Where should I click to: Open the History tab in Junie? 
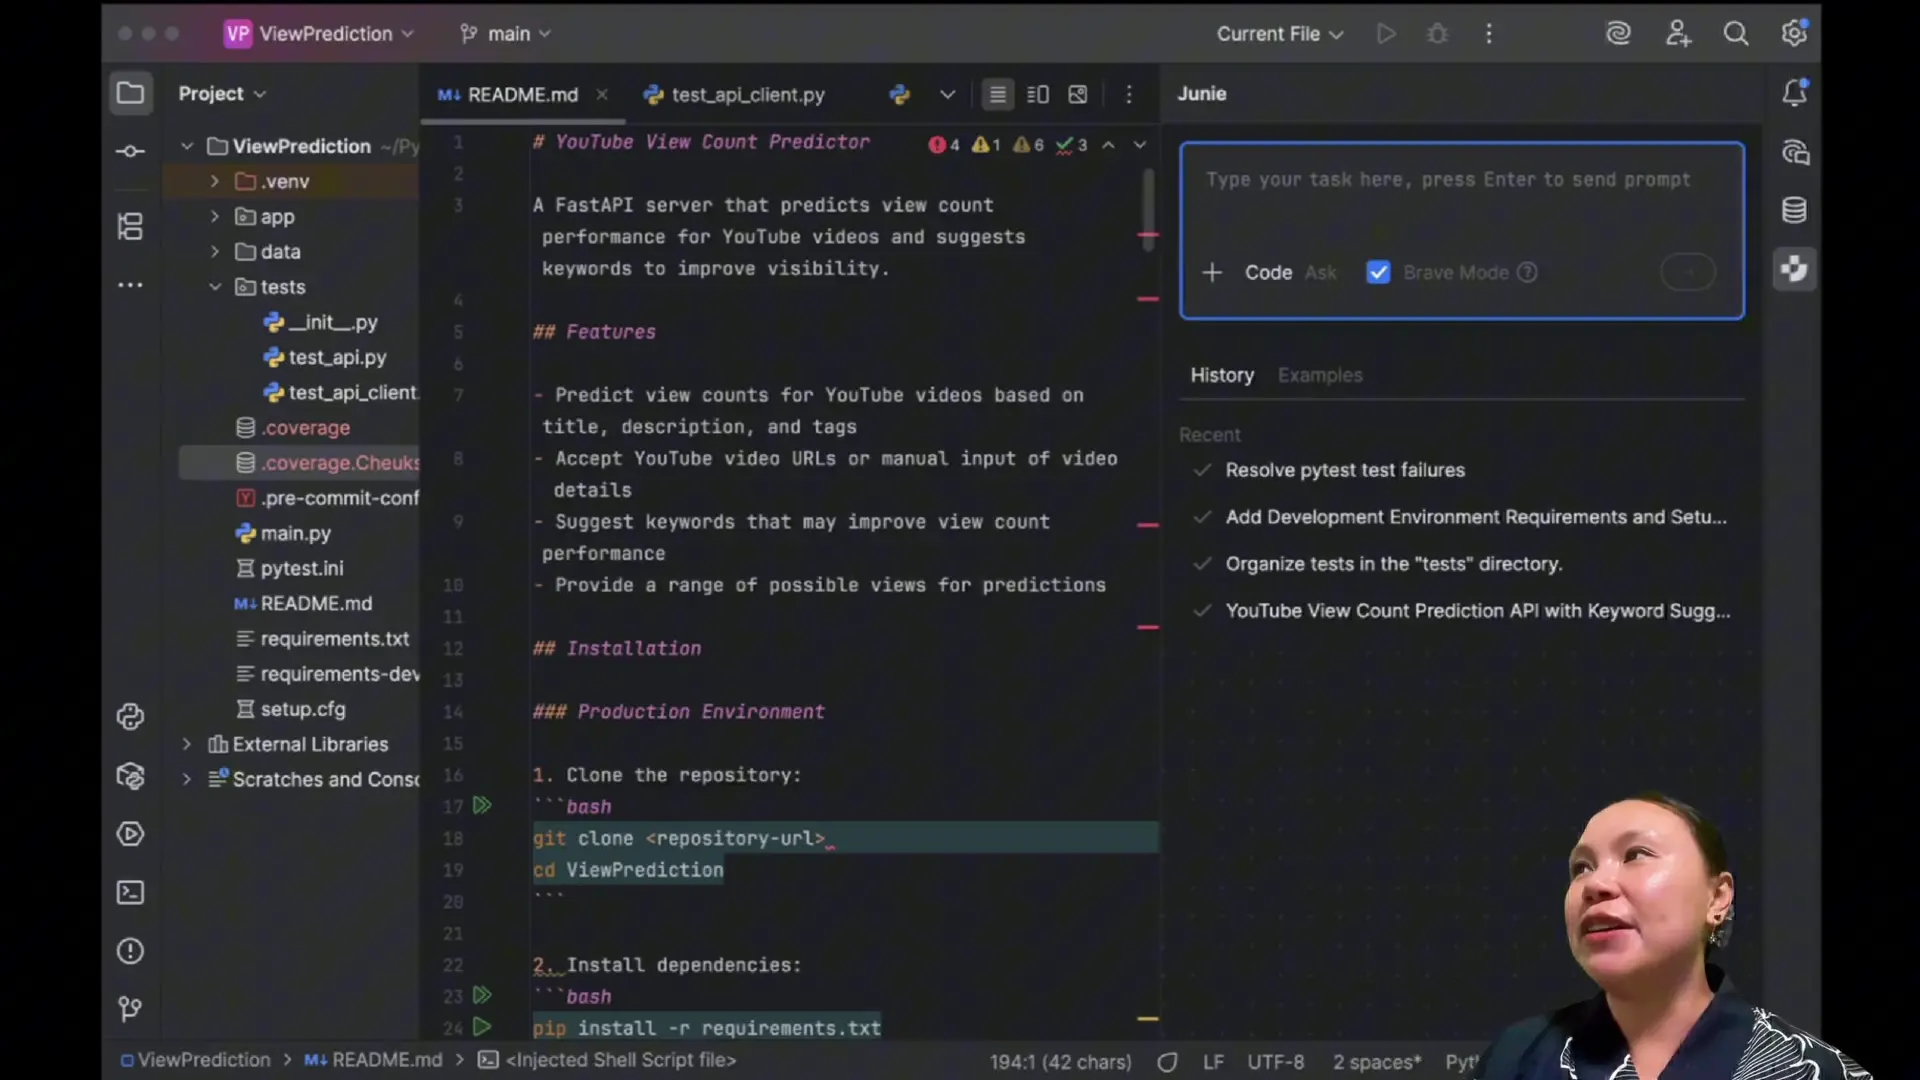1222,375
